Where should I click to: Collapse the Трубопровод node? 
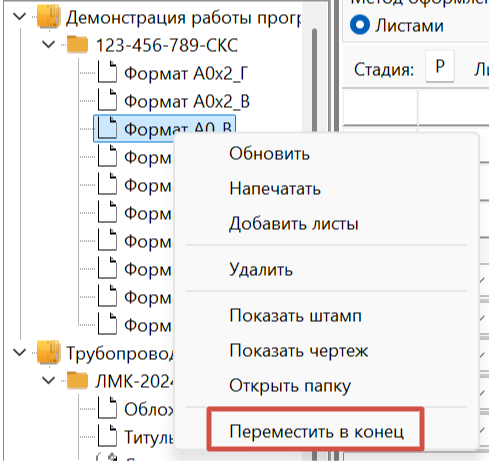pos(20,352)
